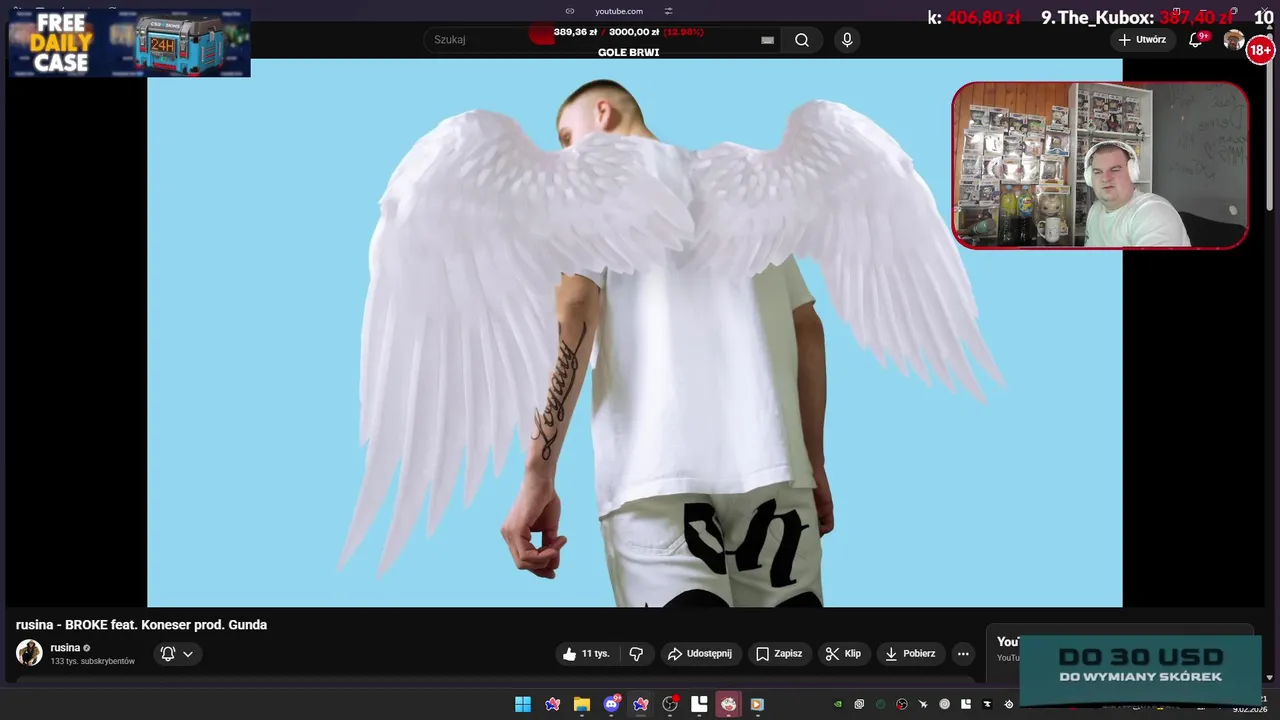Click the page vertical scrollbar down arrow

coord(1271,677)
